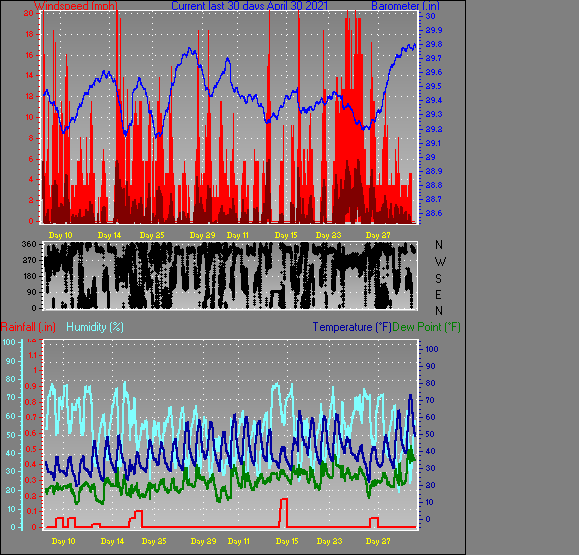Select the Rainfall (.in) legend label
This screenshot has width=579, height=555.
tap(28, 327)
